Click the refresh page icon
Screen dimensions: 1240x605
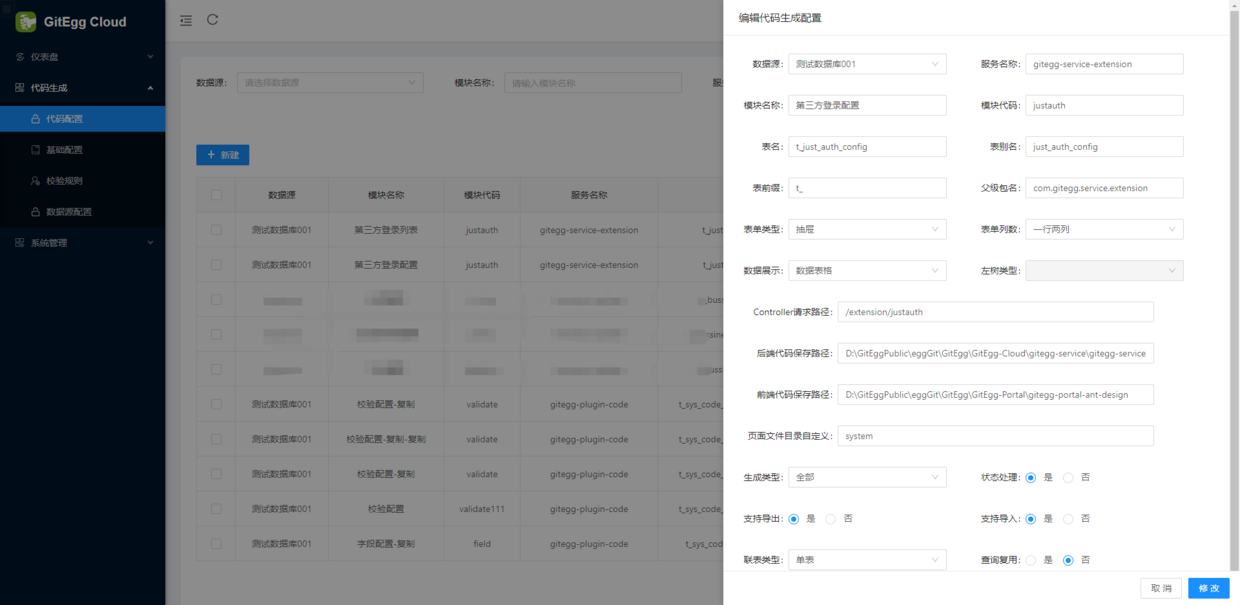(x=213, y=20)
